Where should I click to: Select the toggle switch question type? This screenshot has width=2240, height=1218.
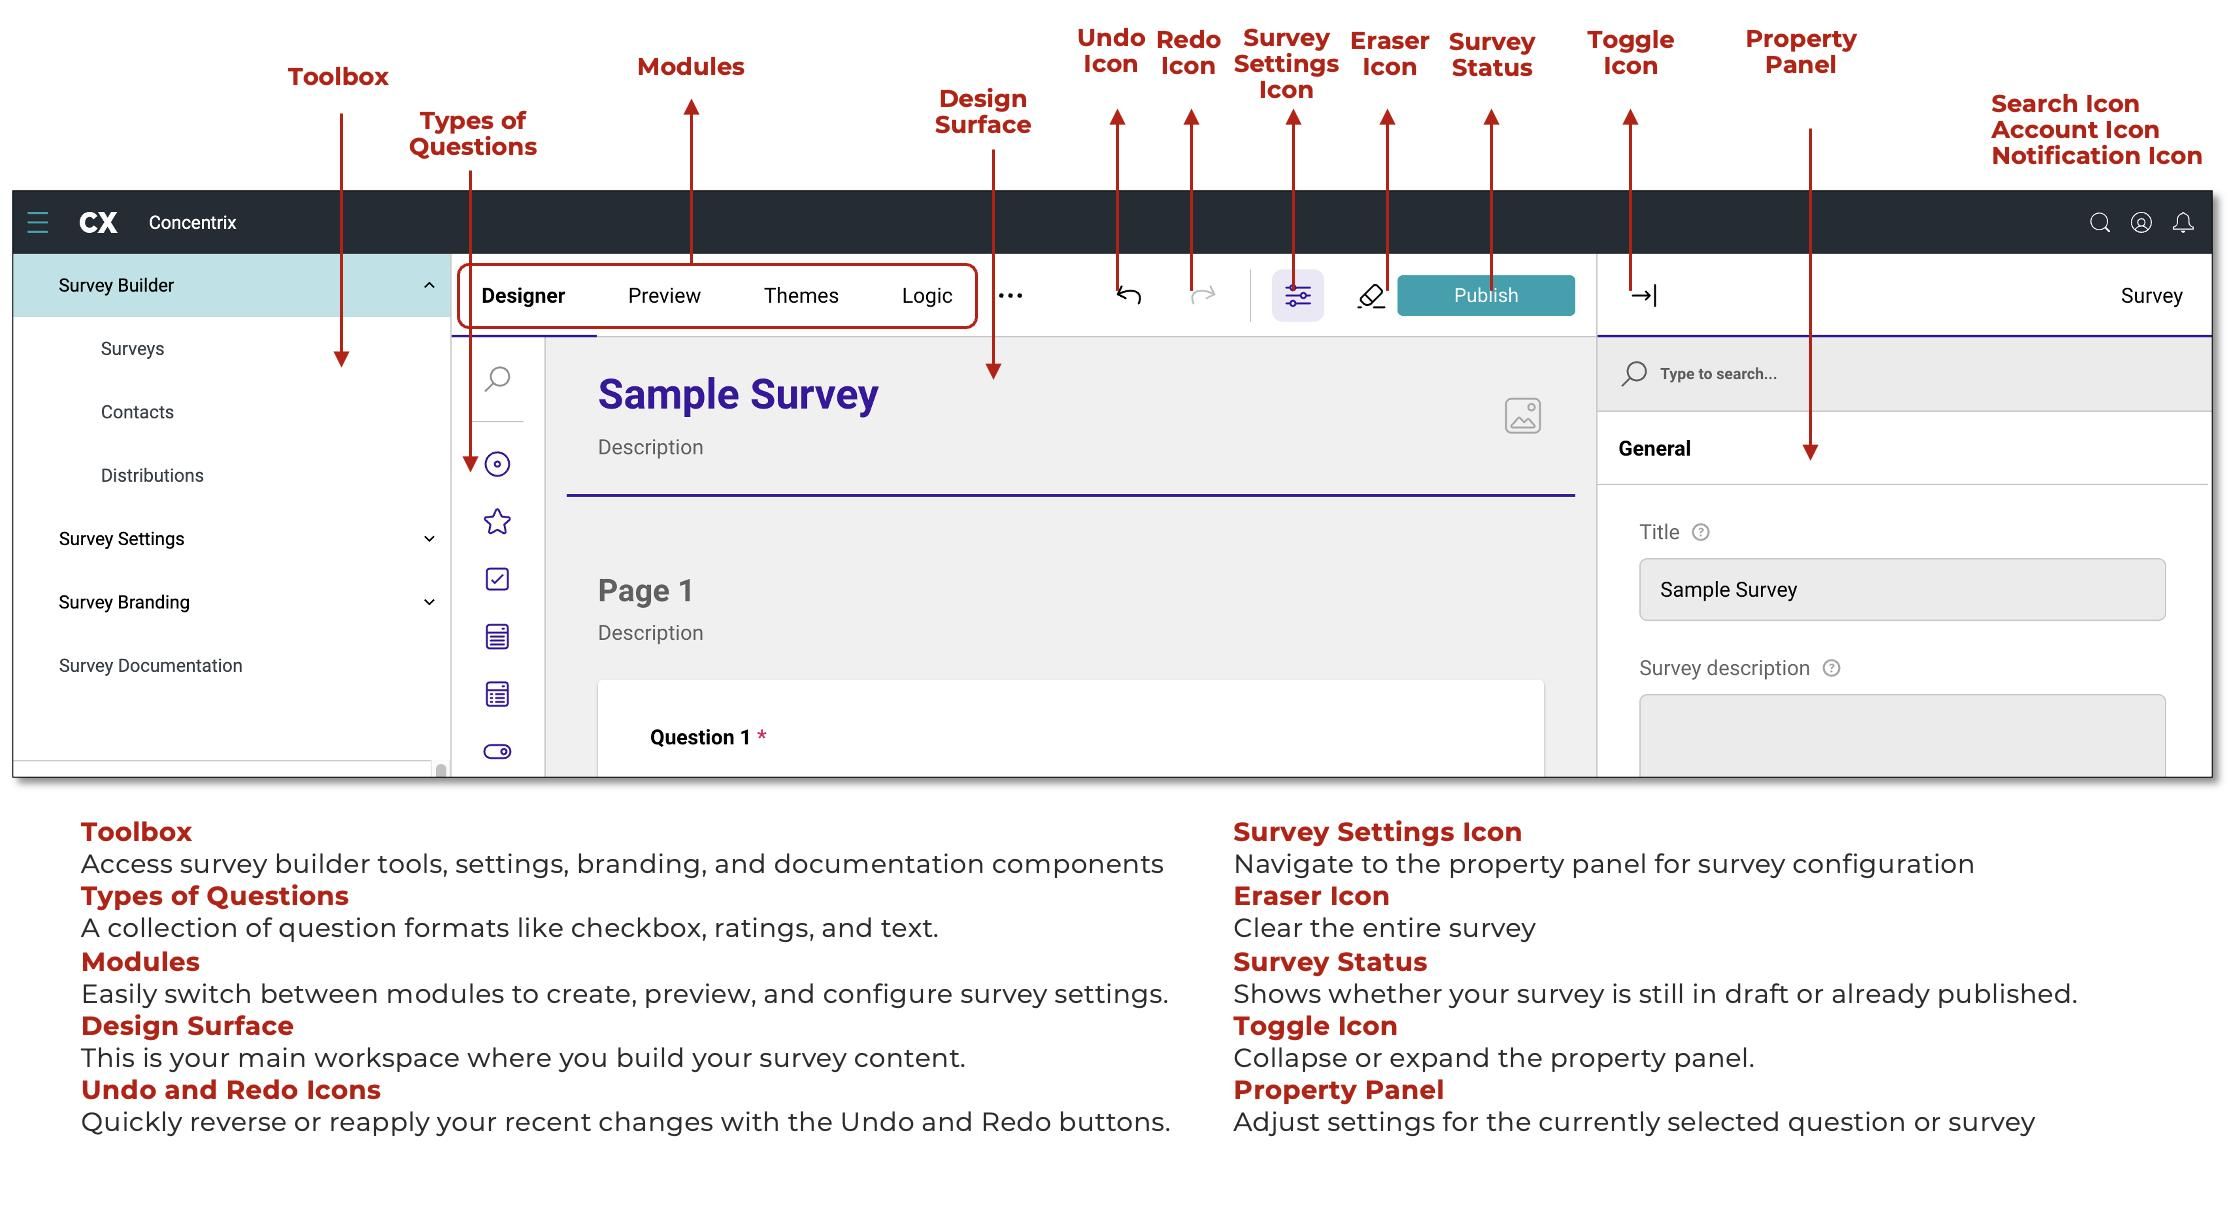497,752
